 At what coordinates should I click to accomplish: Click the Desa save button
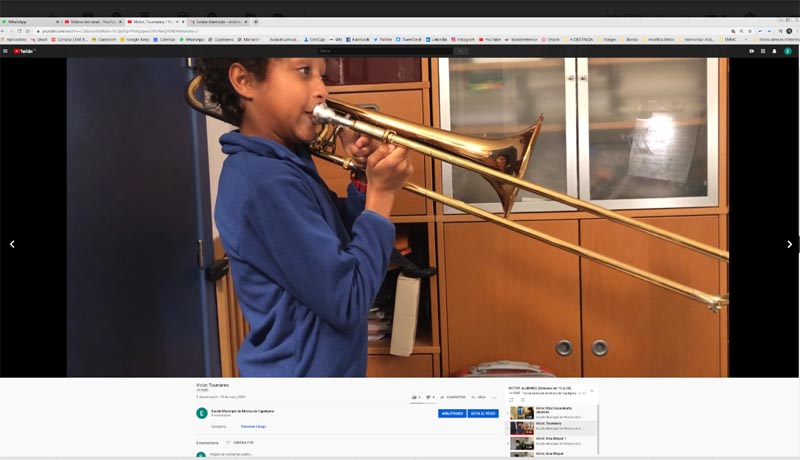point(479,397)
